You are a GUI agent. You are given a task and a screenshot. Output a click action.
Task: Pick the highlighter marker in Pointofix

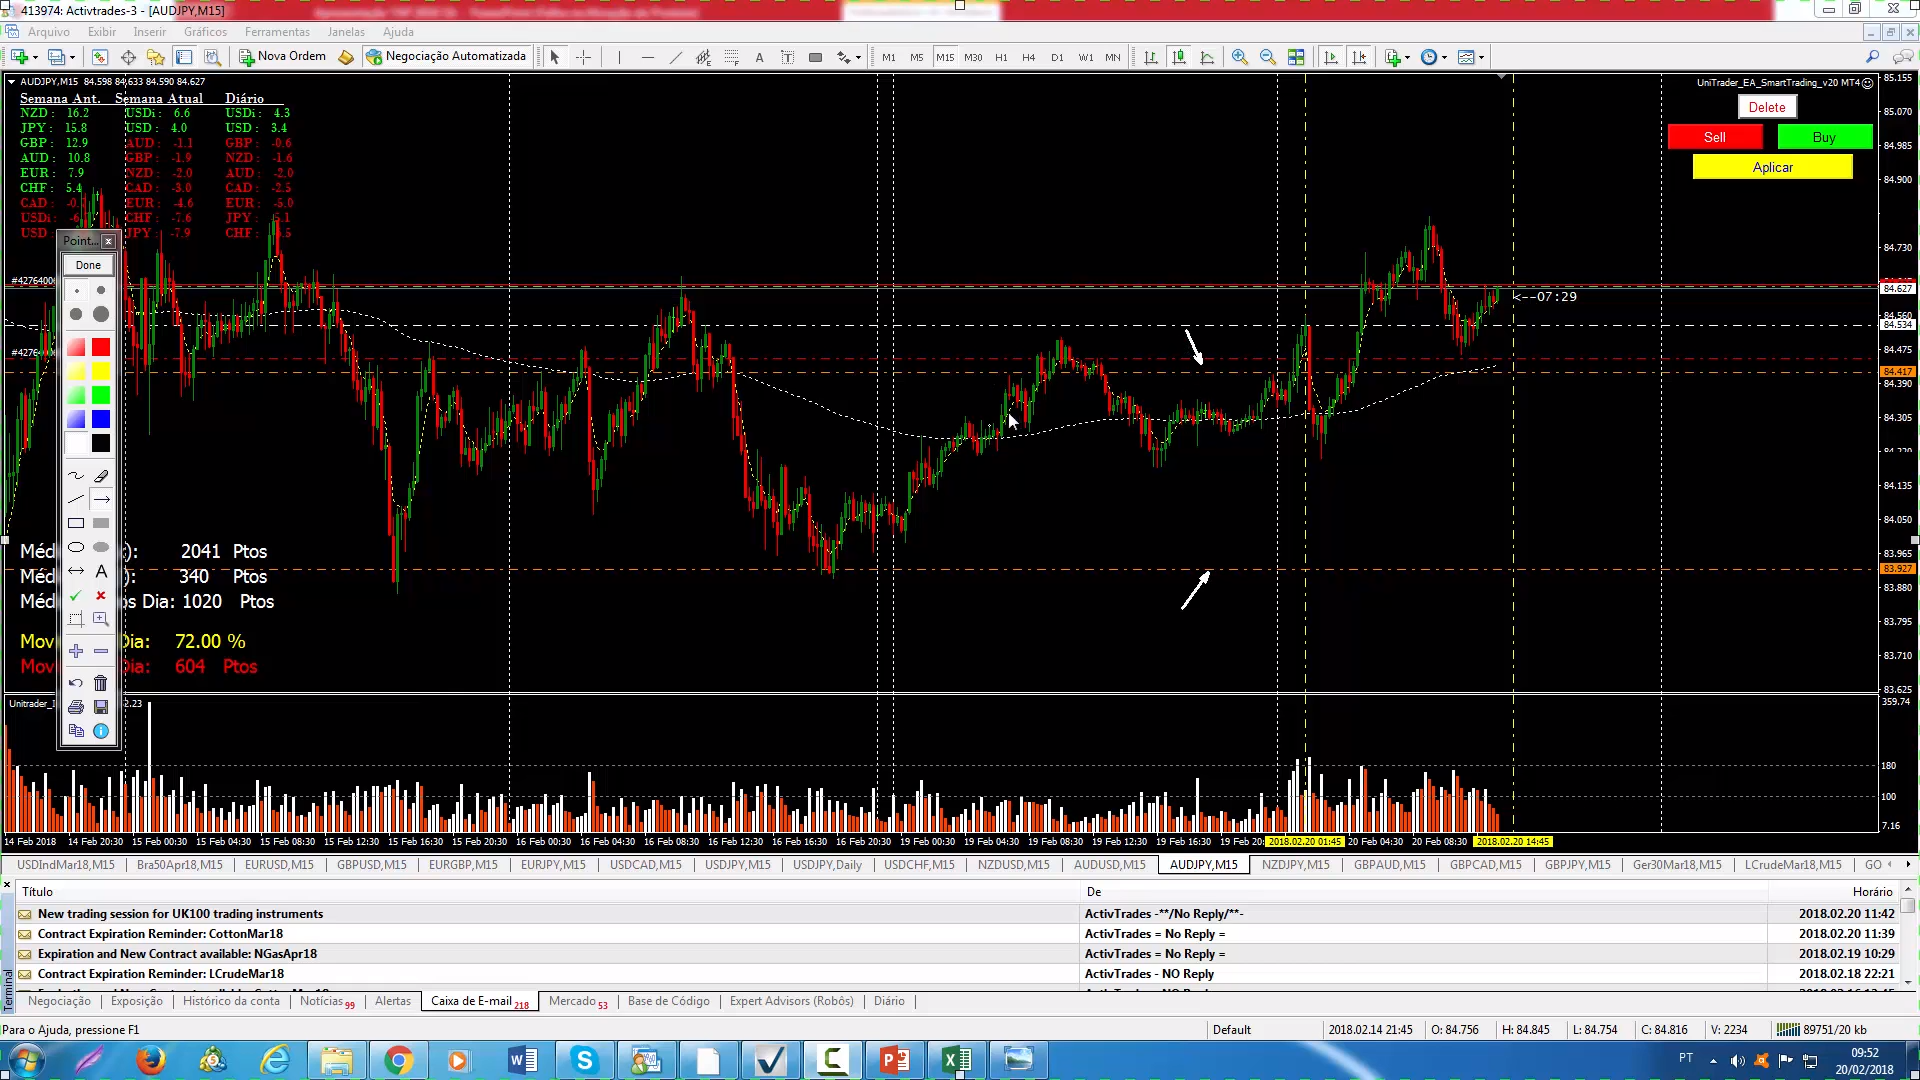coord(101,476)
